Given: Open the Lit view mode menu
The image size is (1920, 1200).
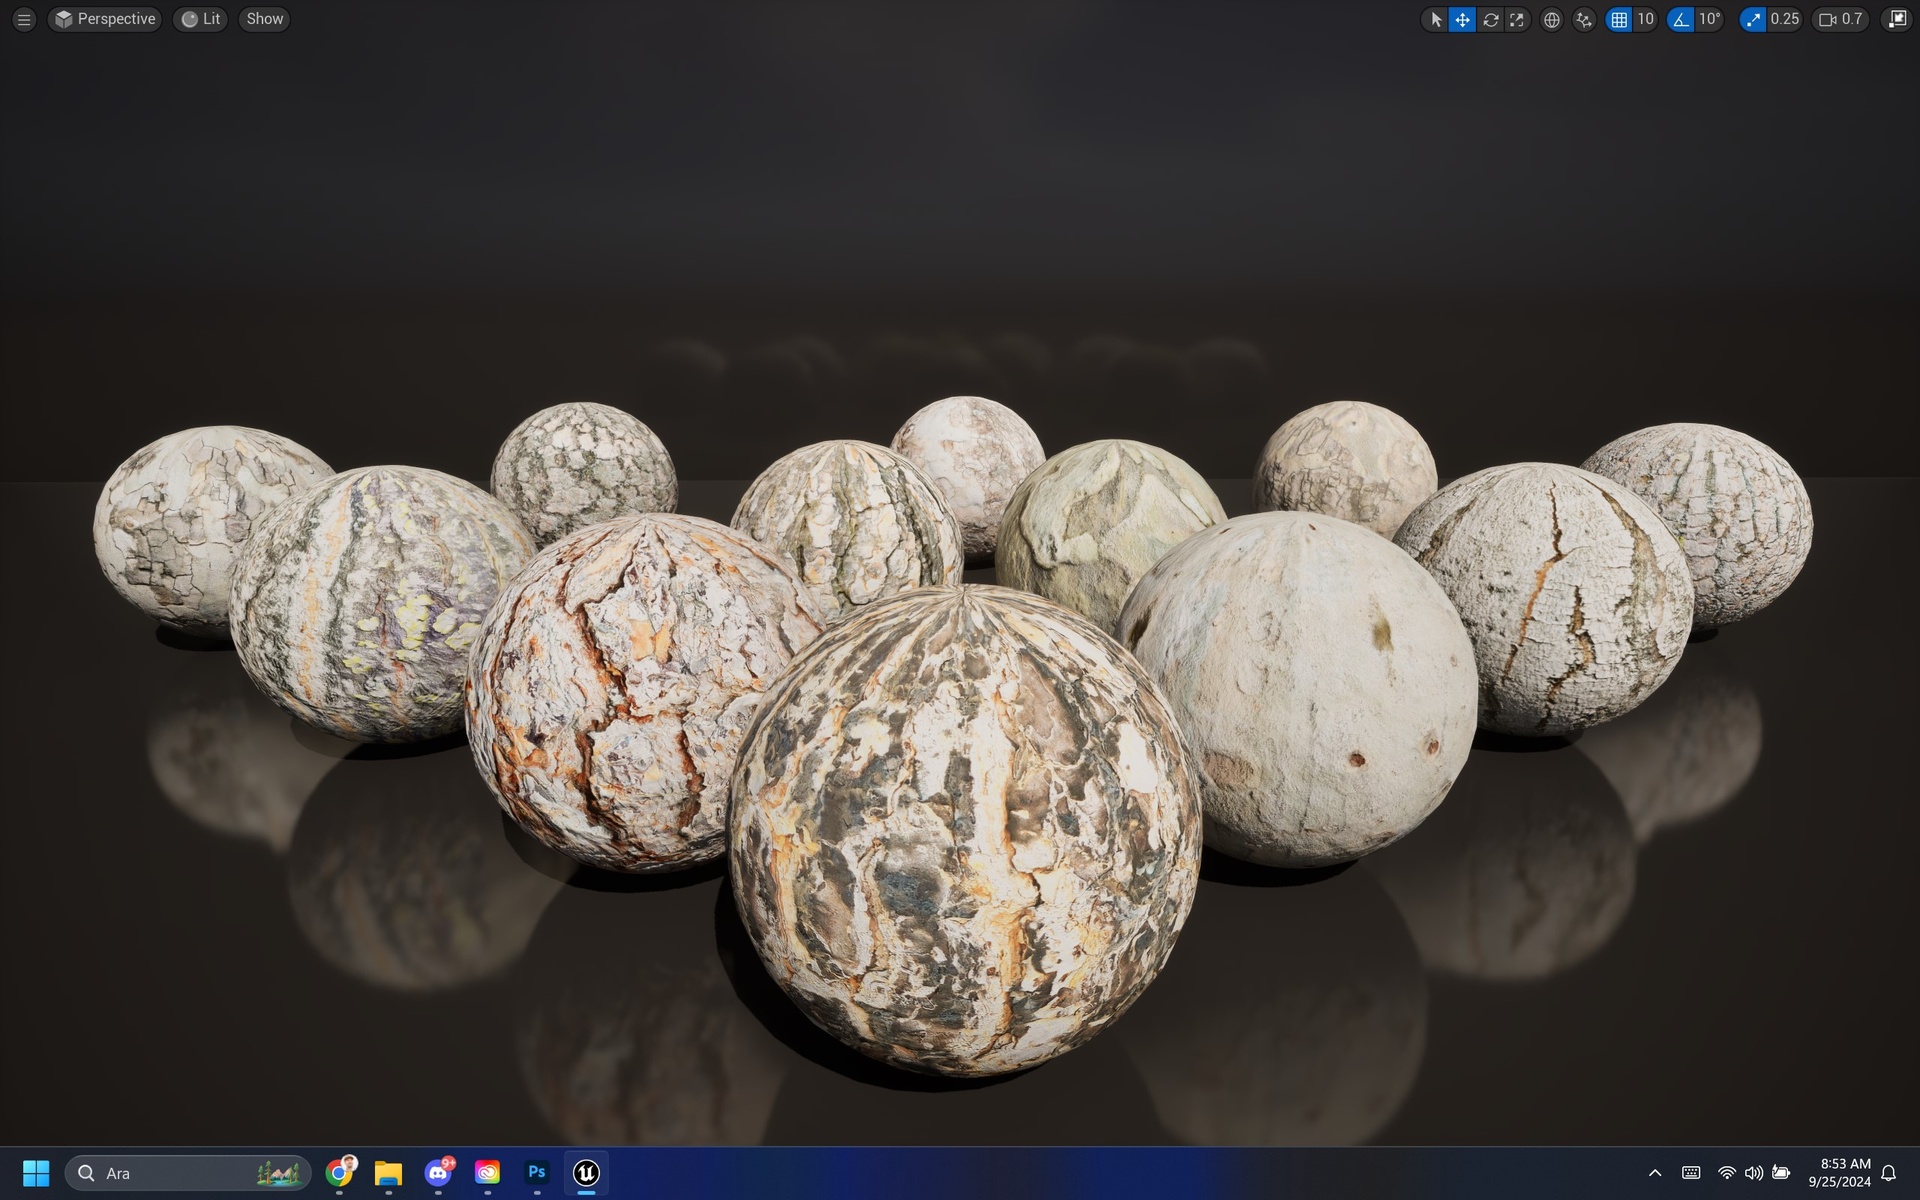Looking at the screenshot, I should (x=201, y=19).
